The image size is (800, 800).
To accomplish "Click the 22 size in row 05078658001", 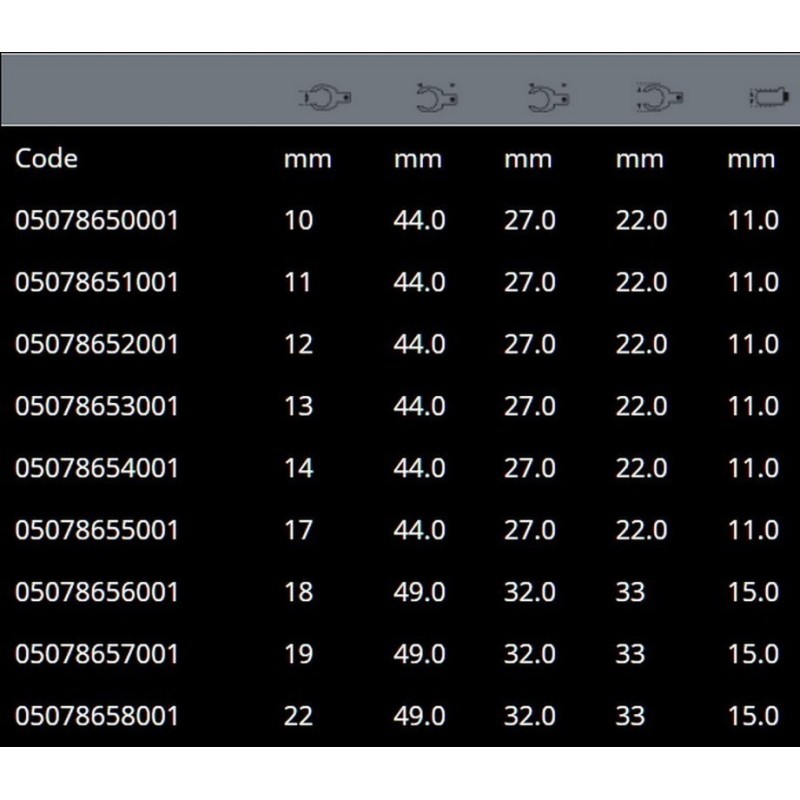I will [x=298, y=716].
